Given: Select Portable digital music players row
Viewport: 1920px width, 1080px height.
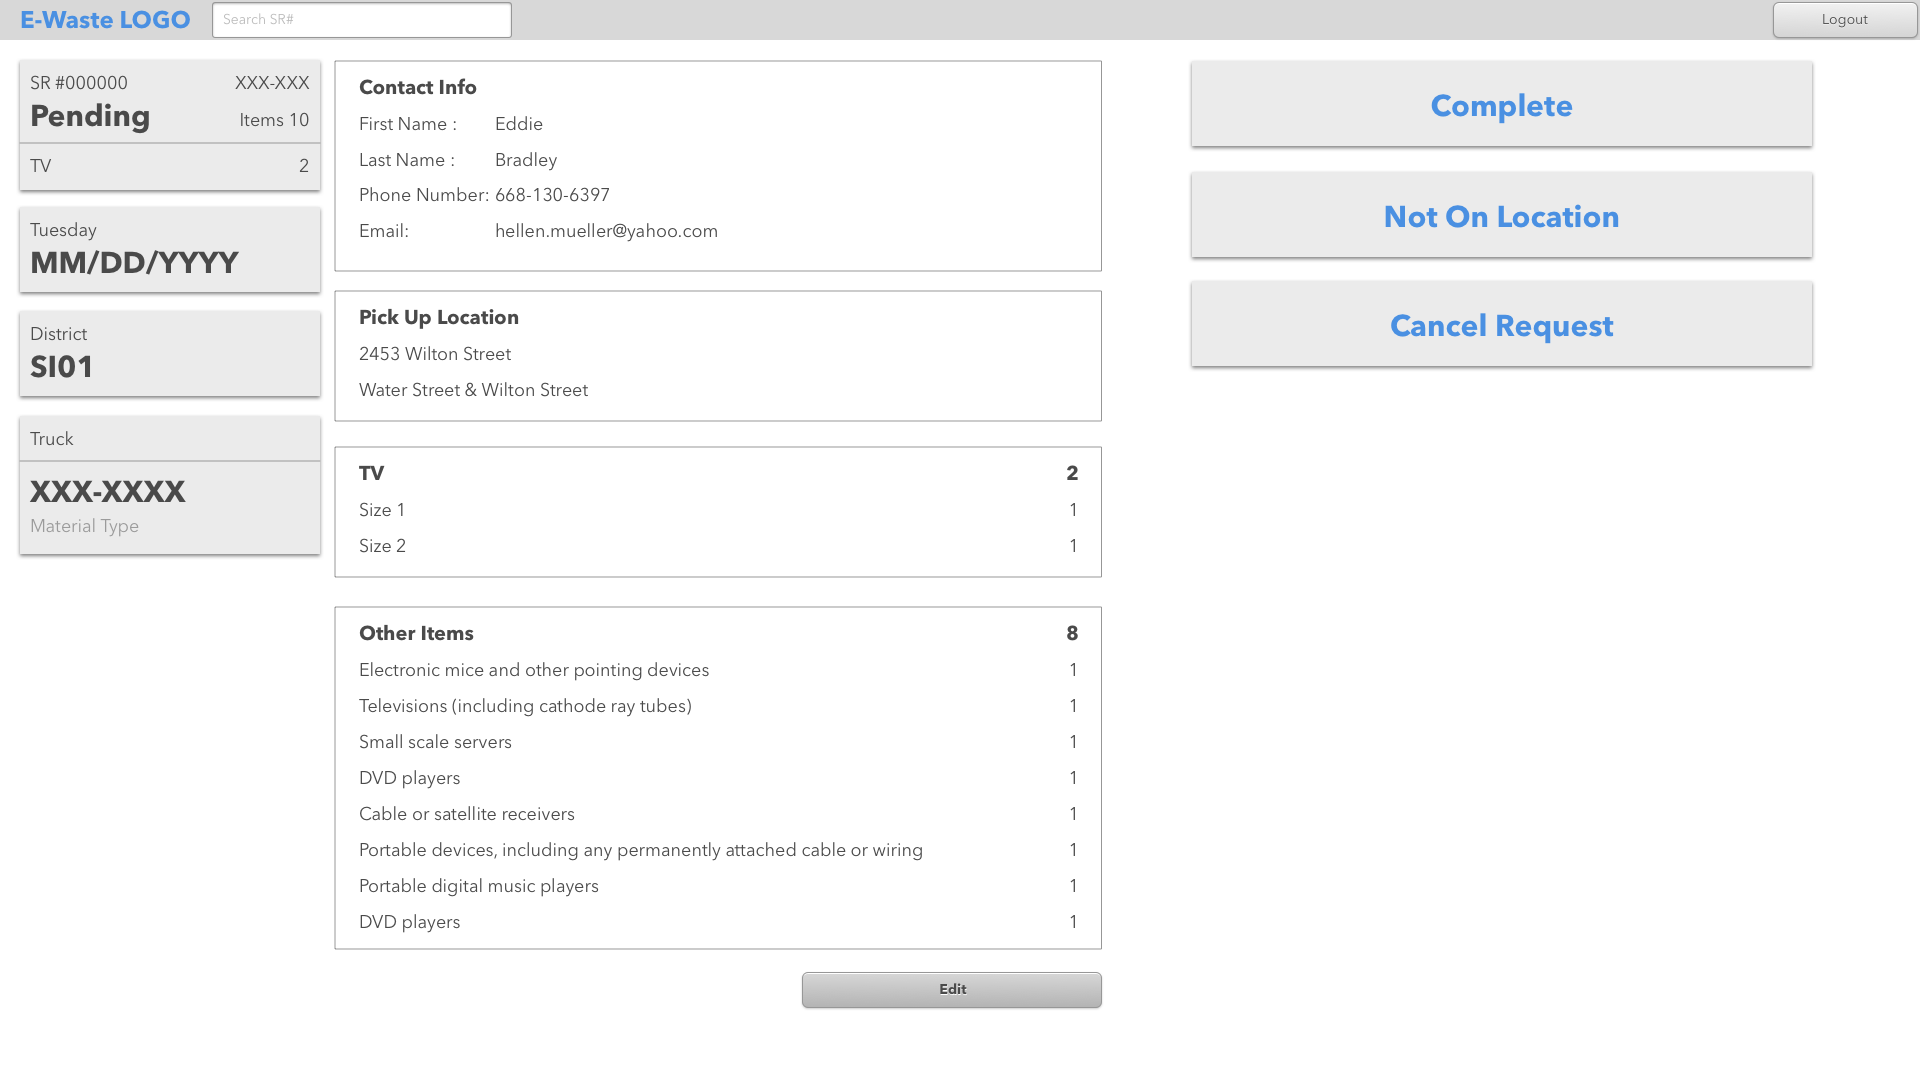Looking at the screenshot, I should [479, 886].
